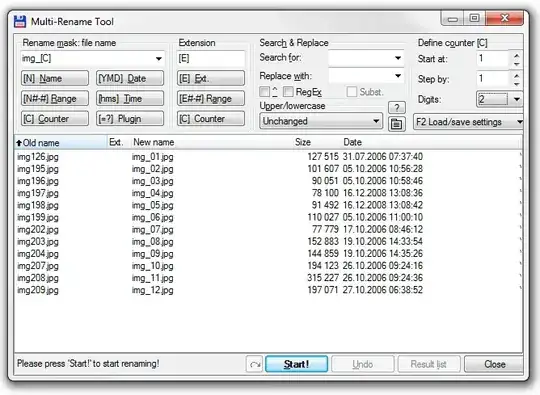Click the size value 152 883
This screenshot has width=540, height=395.
[323, 241]
